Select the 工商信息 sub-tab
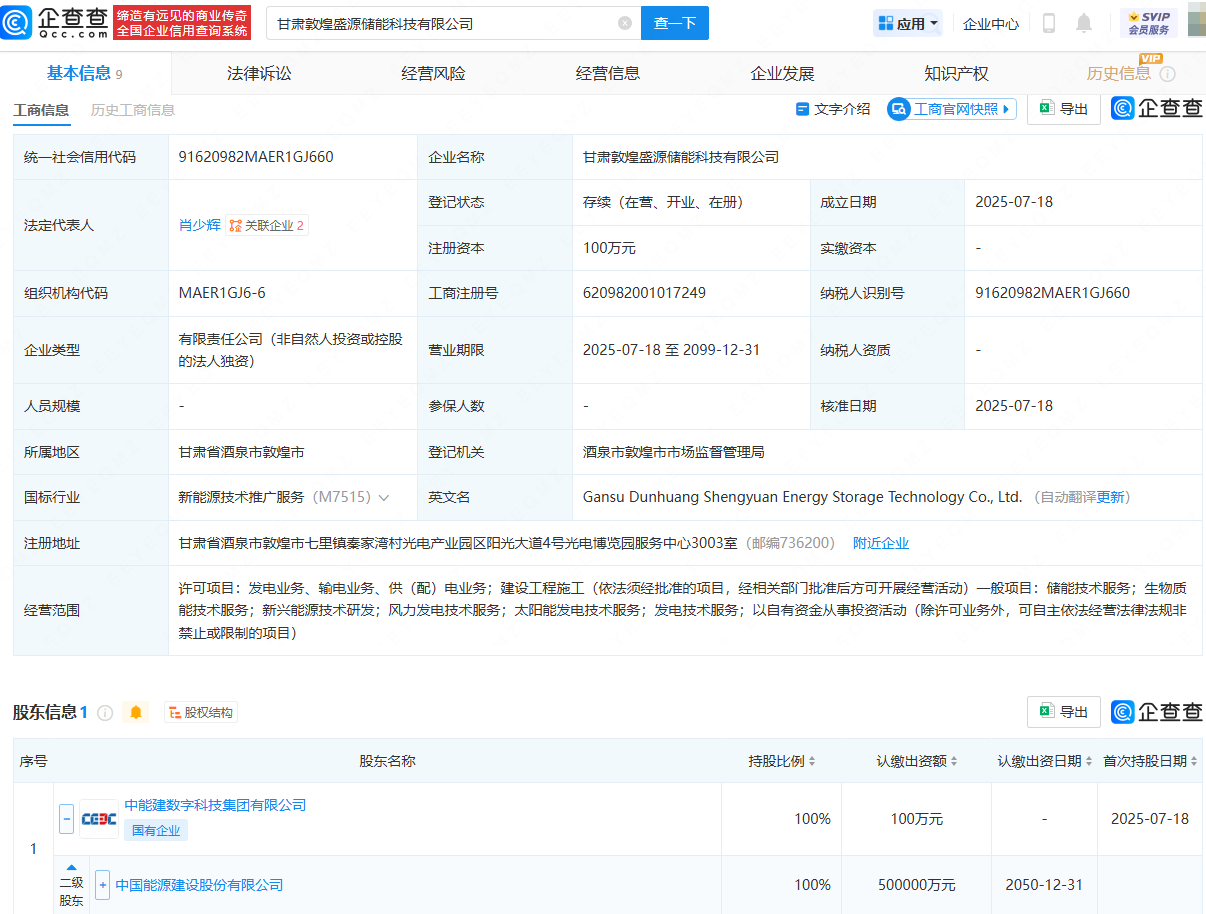The image size is (1206, 914). (41, 110)
